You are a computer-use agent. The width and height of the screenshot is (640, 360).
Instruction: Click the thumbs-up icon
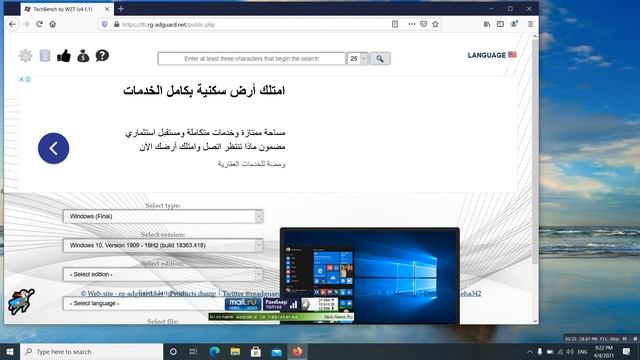tap(64, 56)
